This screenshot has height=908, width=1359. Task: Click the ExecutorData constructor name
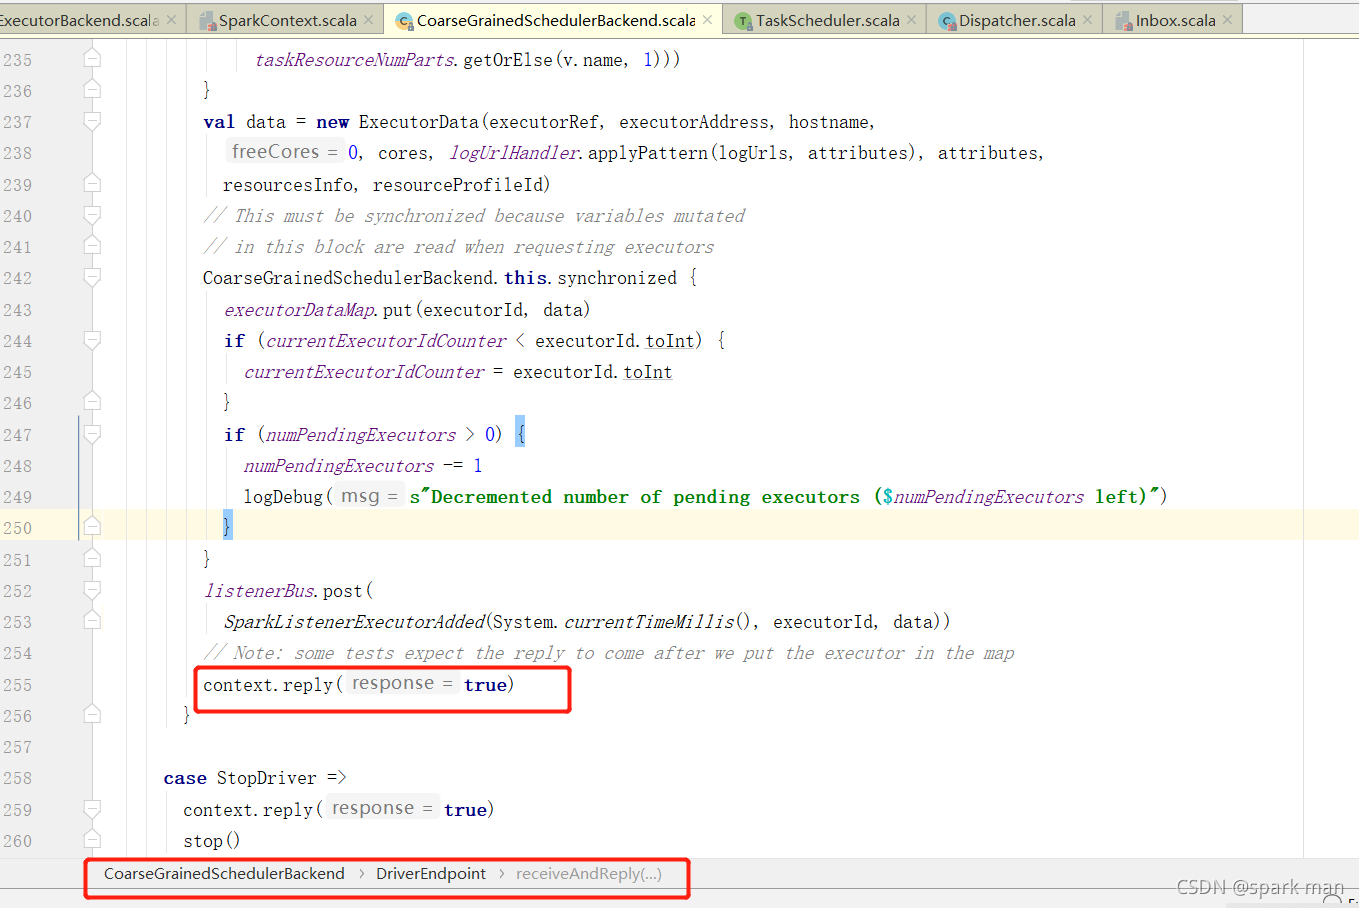pos(419,122)
